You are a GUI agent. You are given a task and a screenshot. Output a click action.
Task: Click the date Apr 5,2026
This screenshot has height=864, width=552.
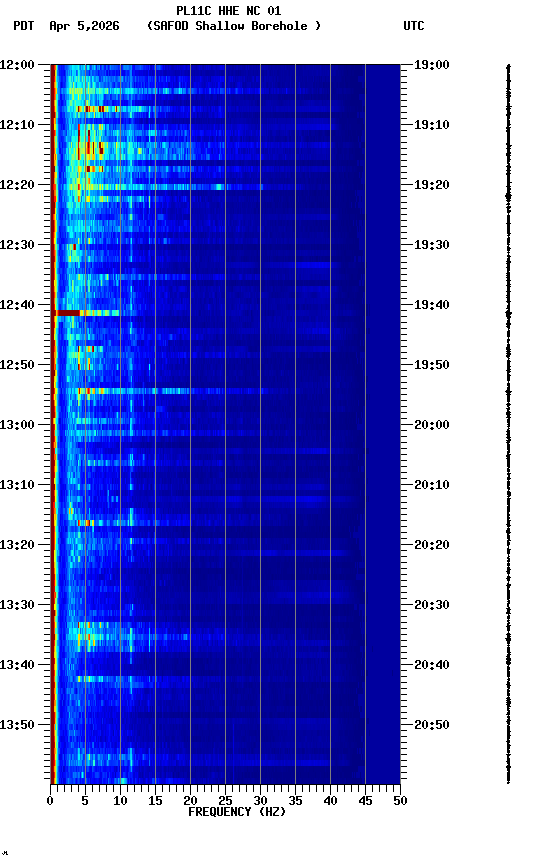tap(84, 26)
